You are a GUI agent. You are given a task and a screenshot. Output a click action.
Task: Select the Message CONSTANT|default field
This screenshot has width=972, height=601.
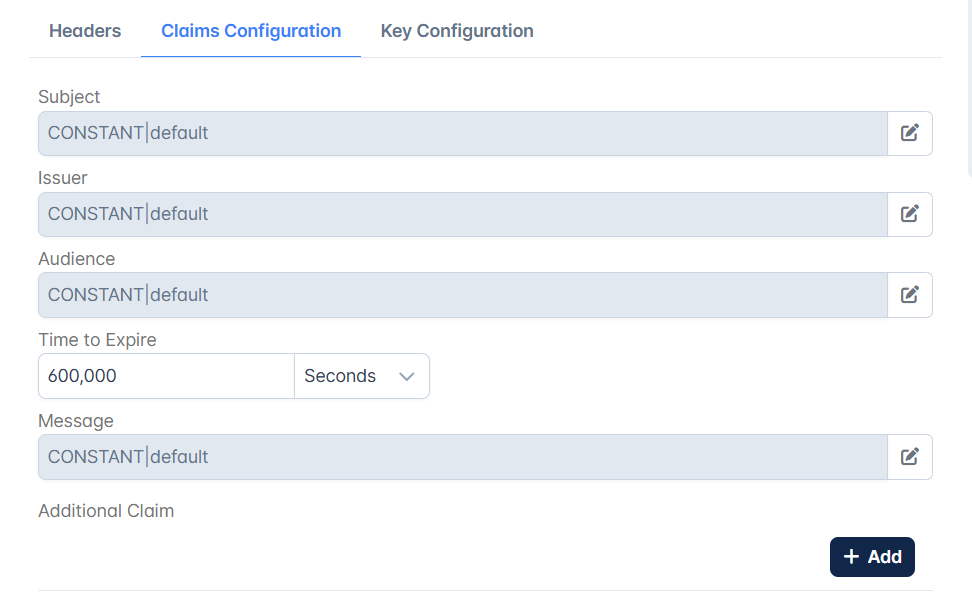pyautogui.click(x=463, y=457)
